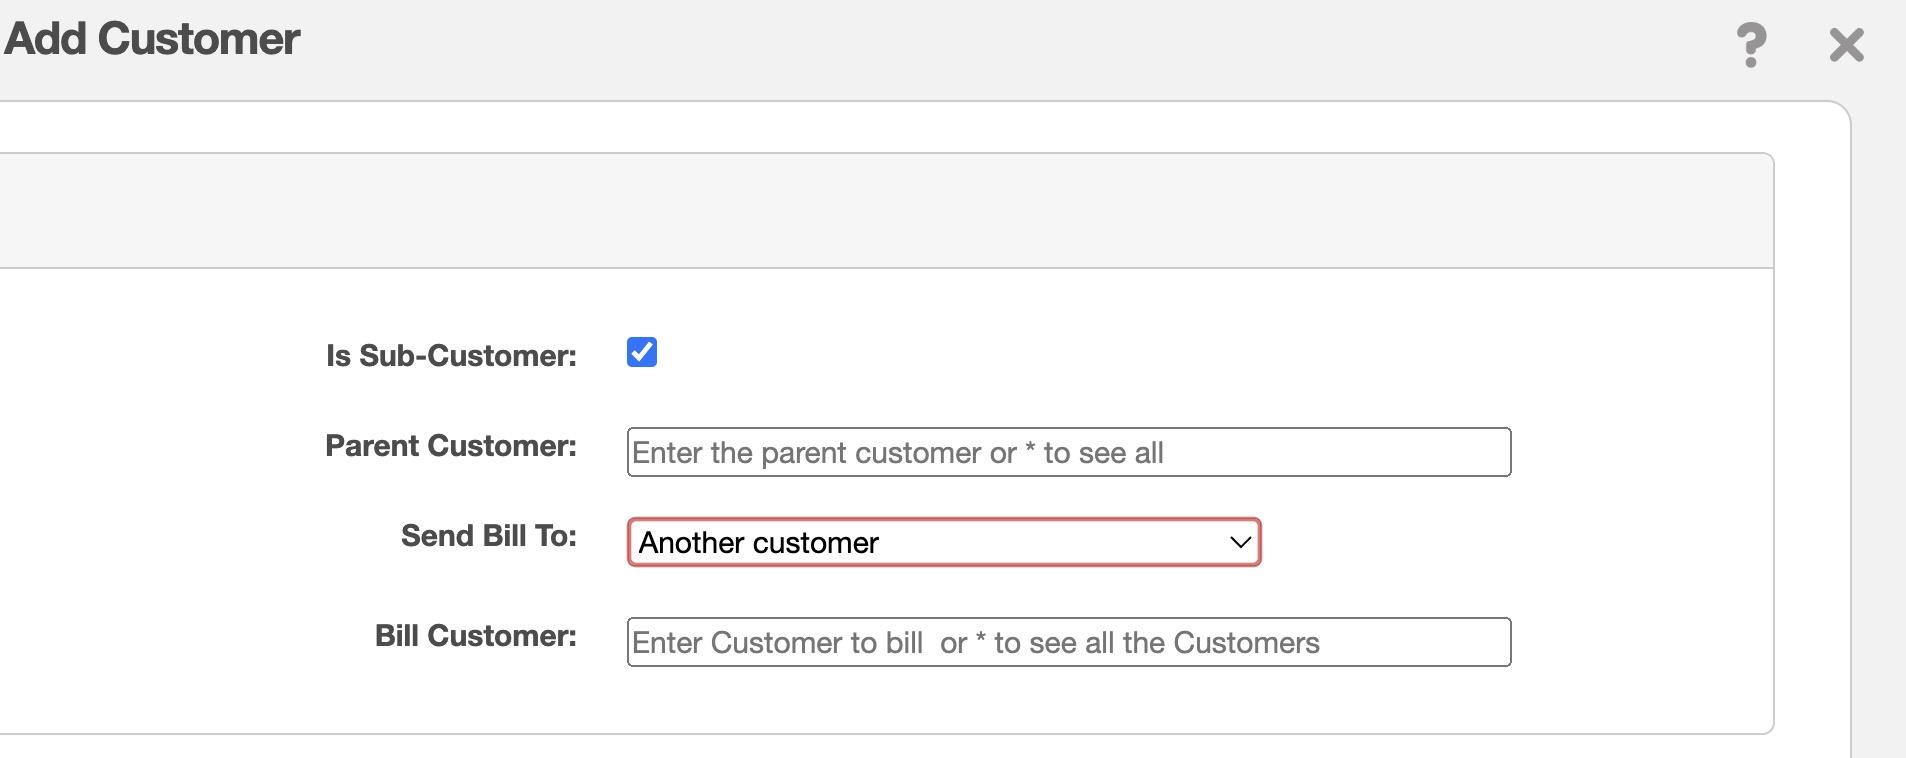Viewport: 1906px width, 758px height.
Task: Focus the Bill Customer input field
Action: (1068, 642)
